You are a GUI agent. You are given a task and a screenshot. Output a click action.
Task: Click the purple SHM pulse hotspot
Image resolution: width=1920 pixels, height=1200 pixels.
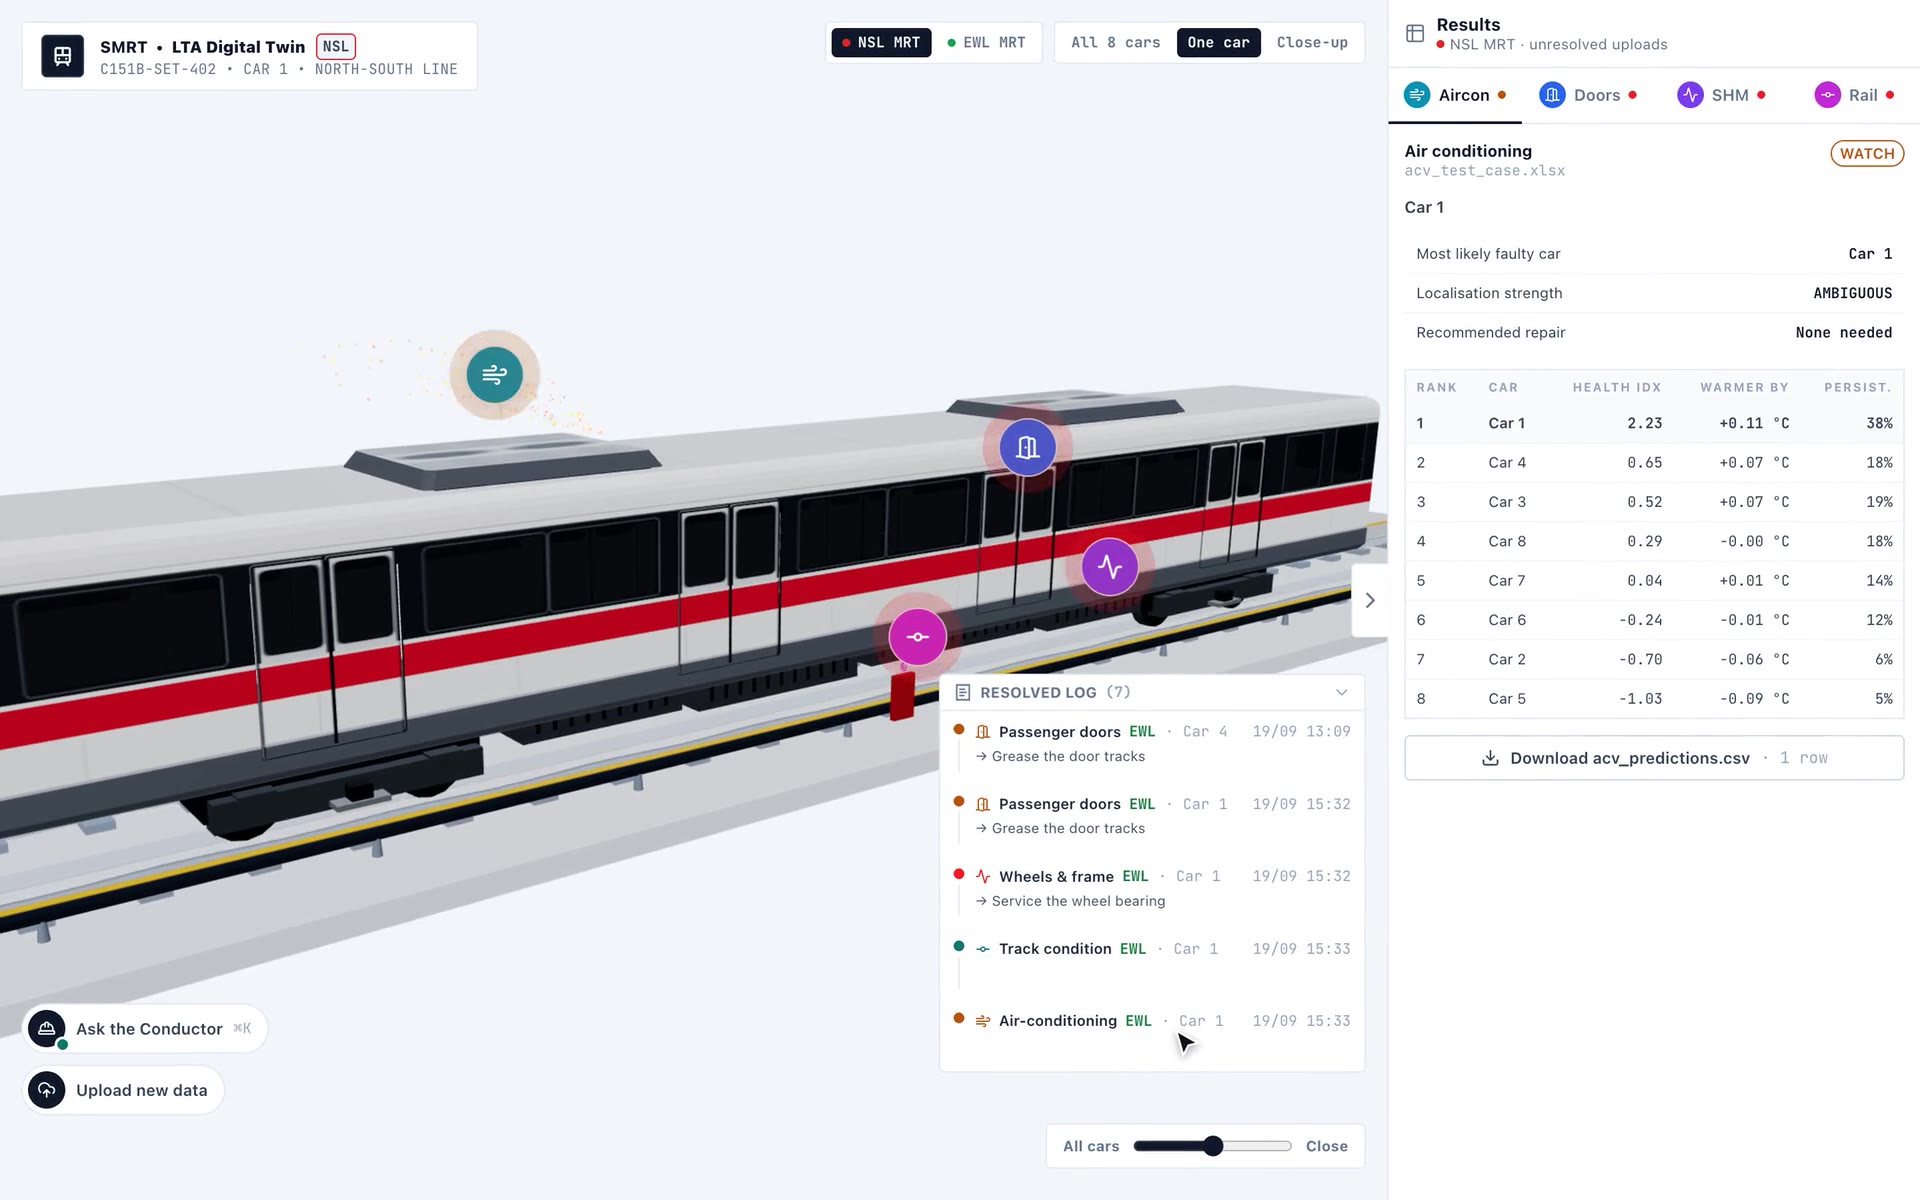[x=1109, y=567]
